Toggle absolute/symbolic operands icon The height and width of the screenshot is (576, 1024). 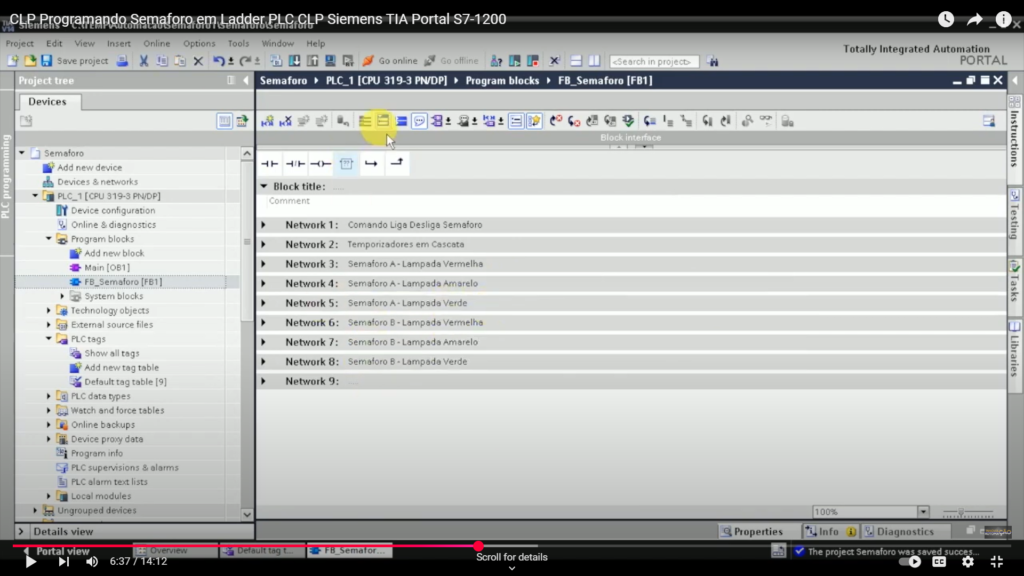pyautogui.click(x=437, y=121)
